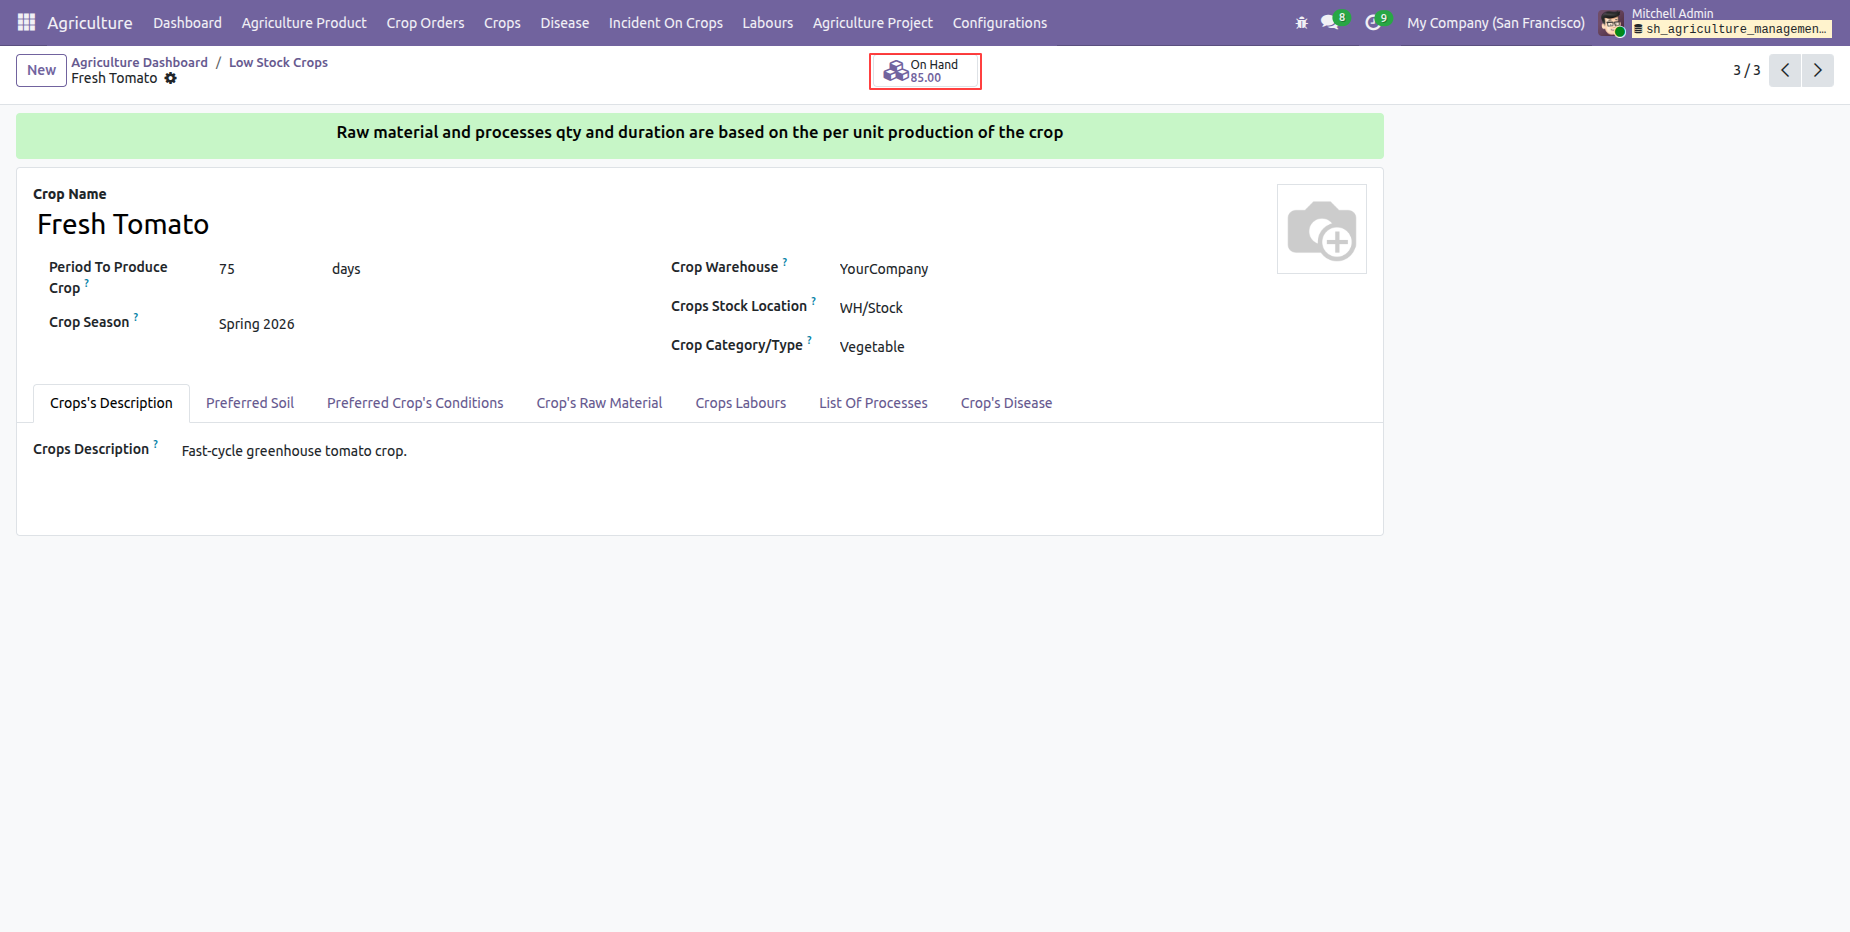Screen dimensions: 1850x932
Task: Open the Labours menu
Action: 767,22
